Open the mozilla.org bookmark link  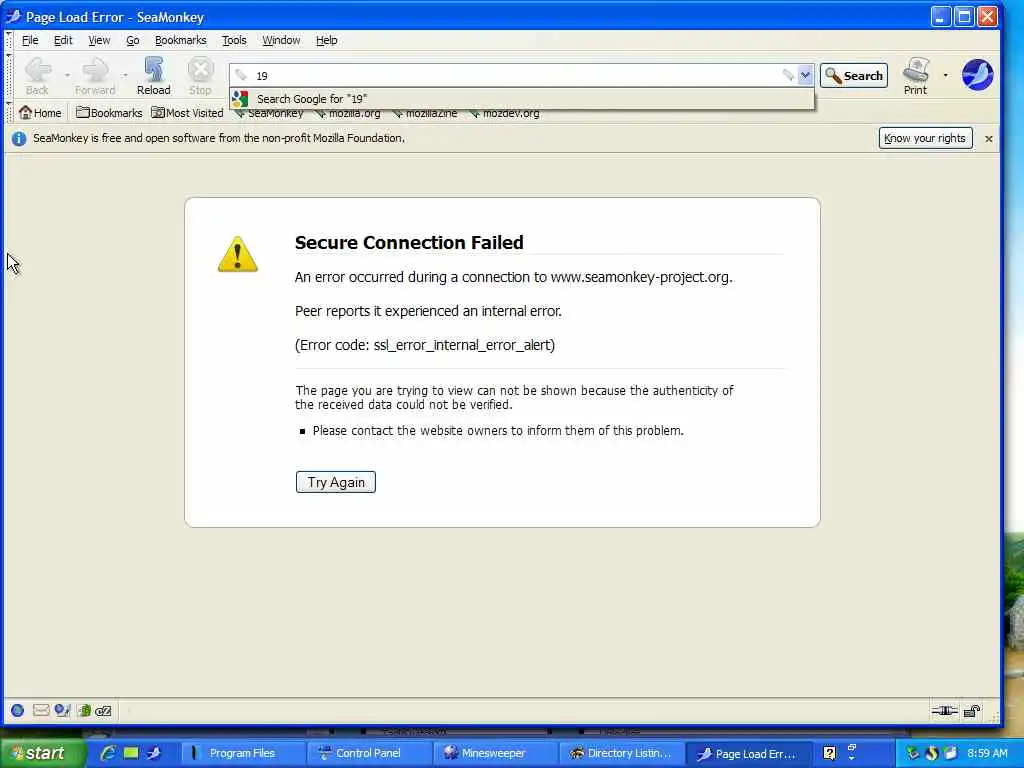click(x=348, y=114)
